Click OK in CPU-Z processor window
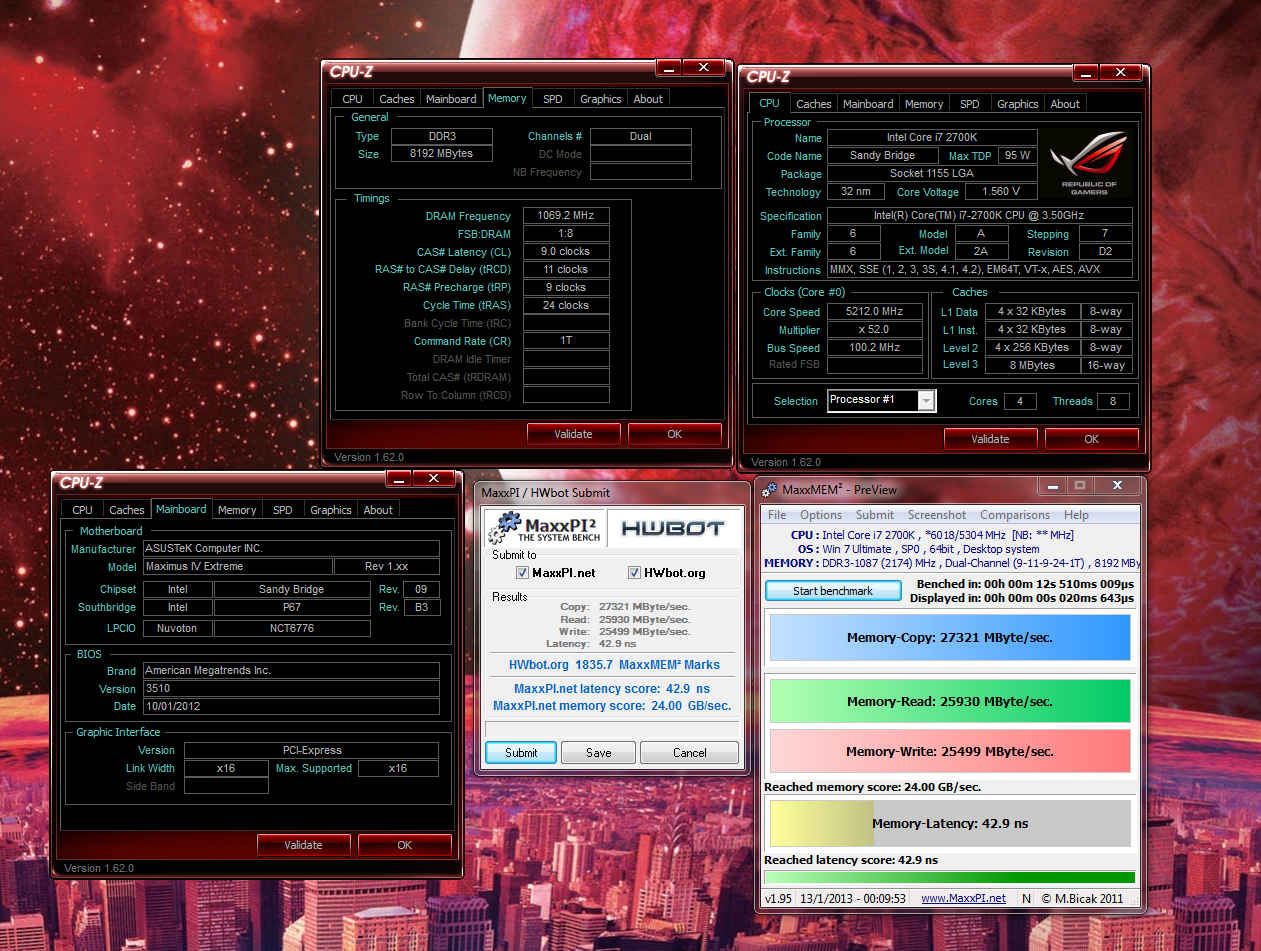Viewport: 1261px width, 951px height. click(x=1092, y=439)
